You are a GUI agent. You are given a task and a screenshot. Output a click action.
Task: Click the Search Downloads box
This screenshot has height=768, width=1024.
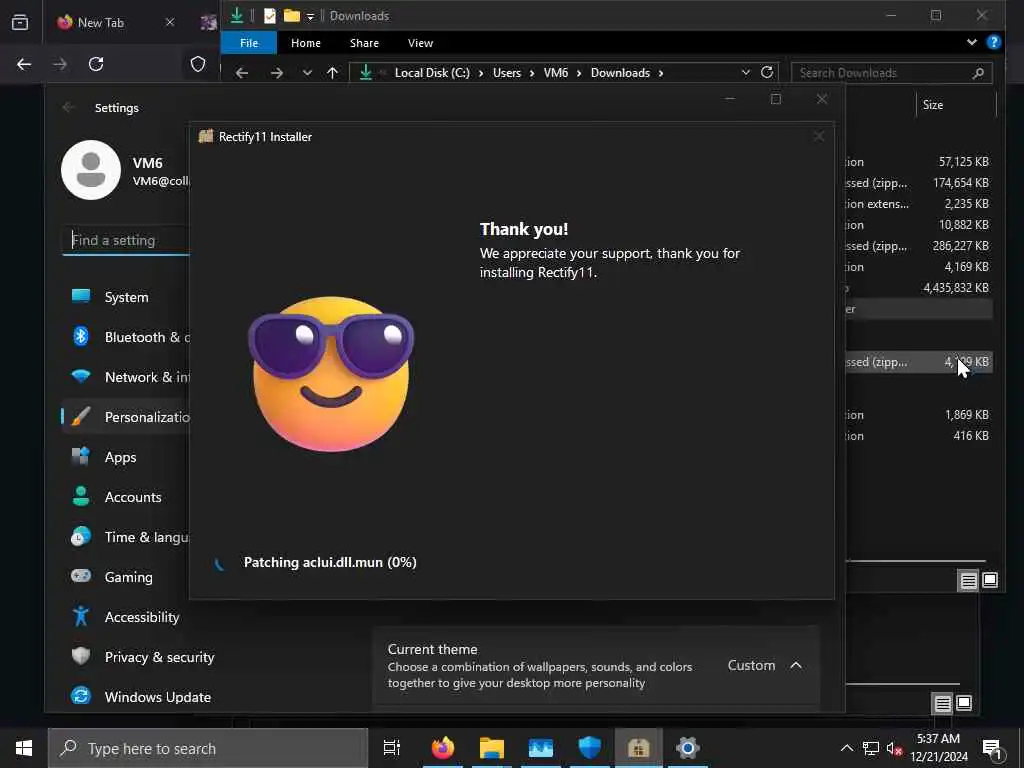pos(891,73)
